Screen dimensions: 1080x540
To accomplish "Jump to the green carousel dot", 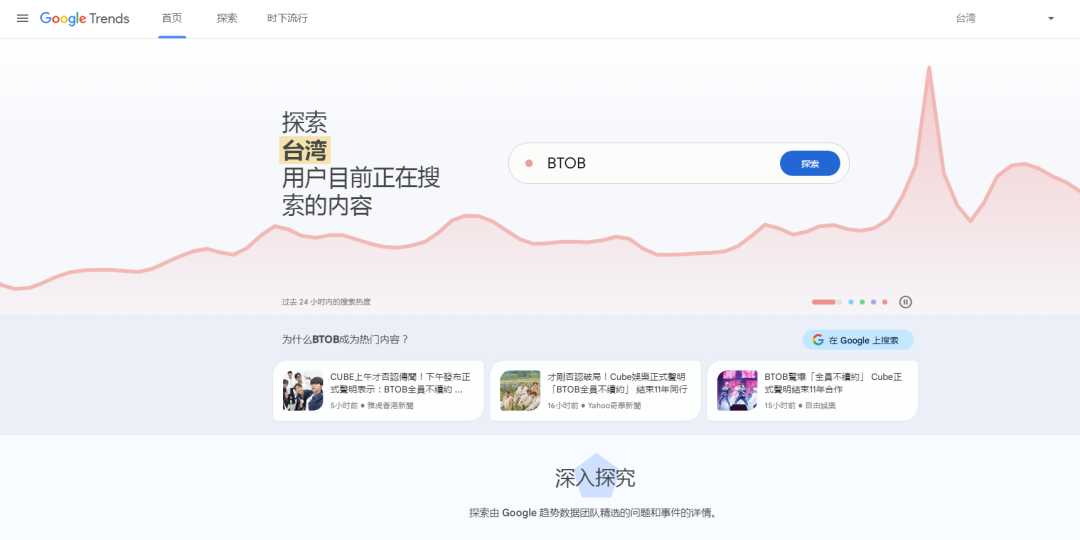I will point(862,302).
